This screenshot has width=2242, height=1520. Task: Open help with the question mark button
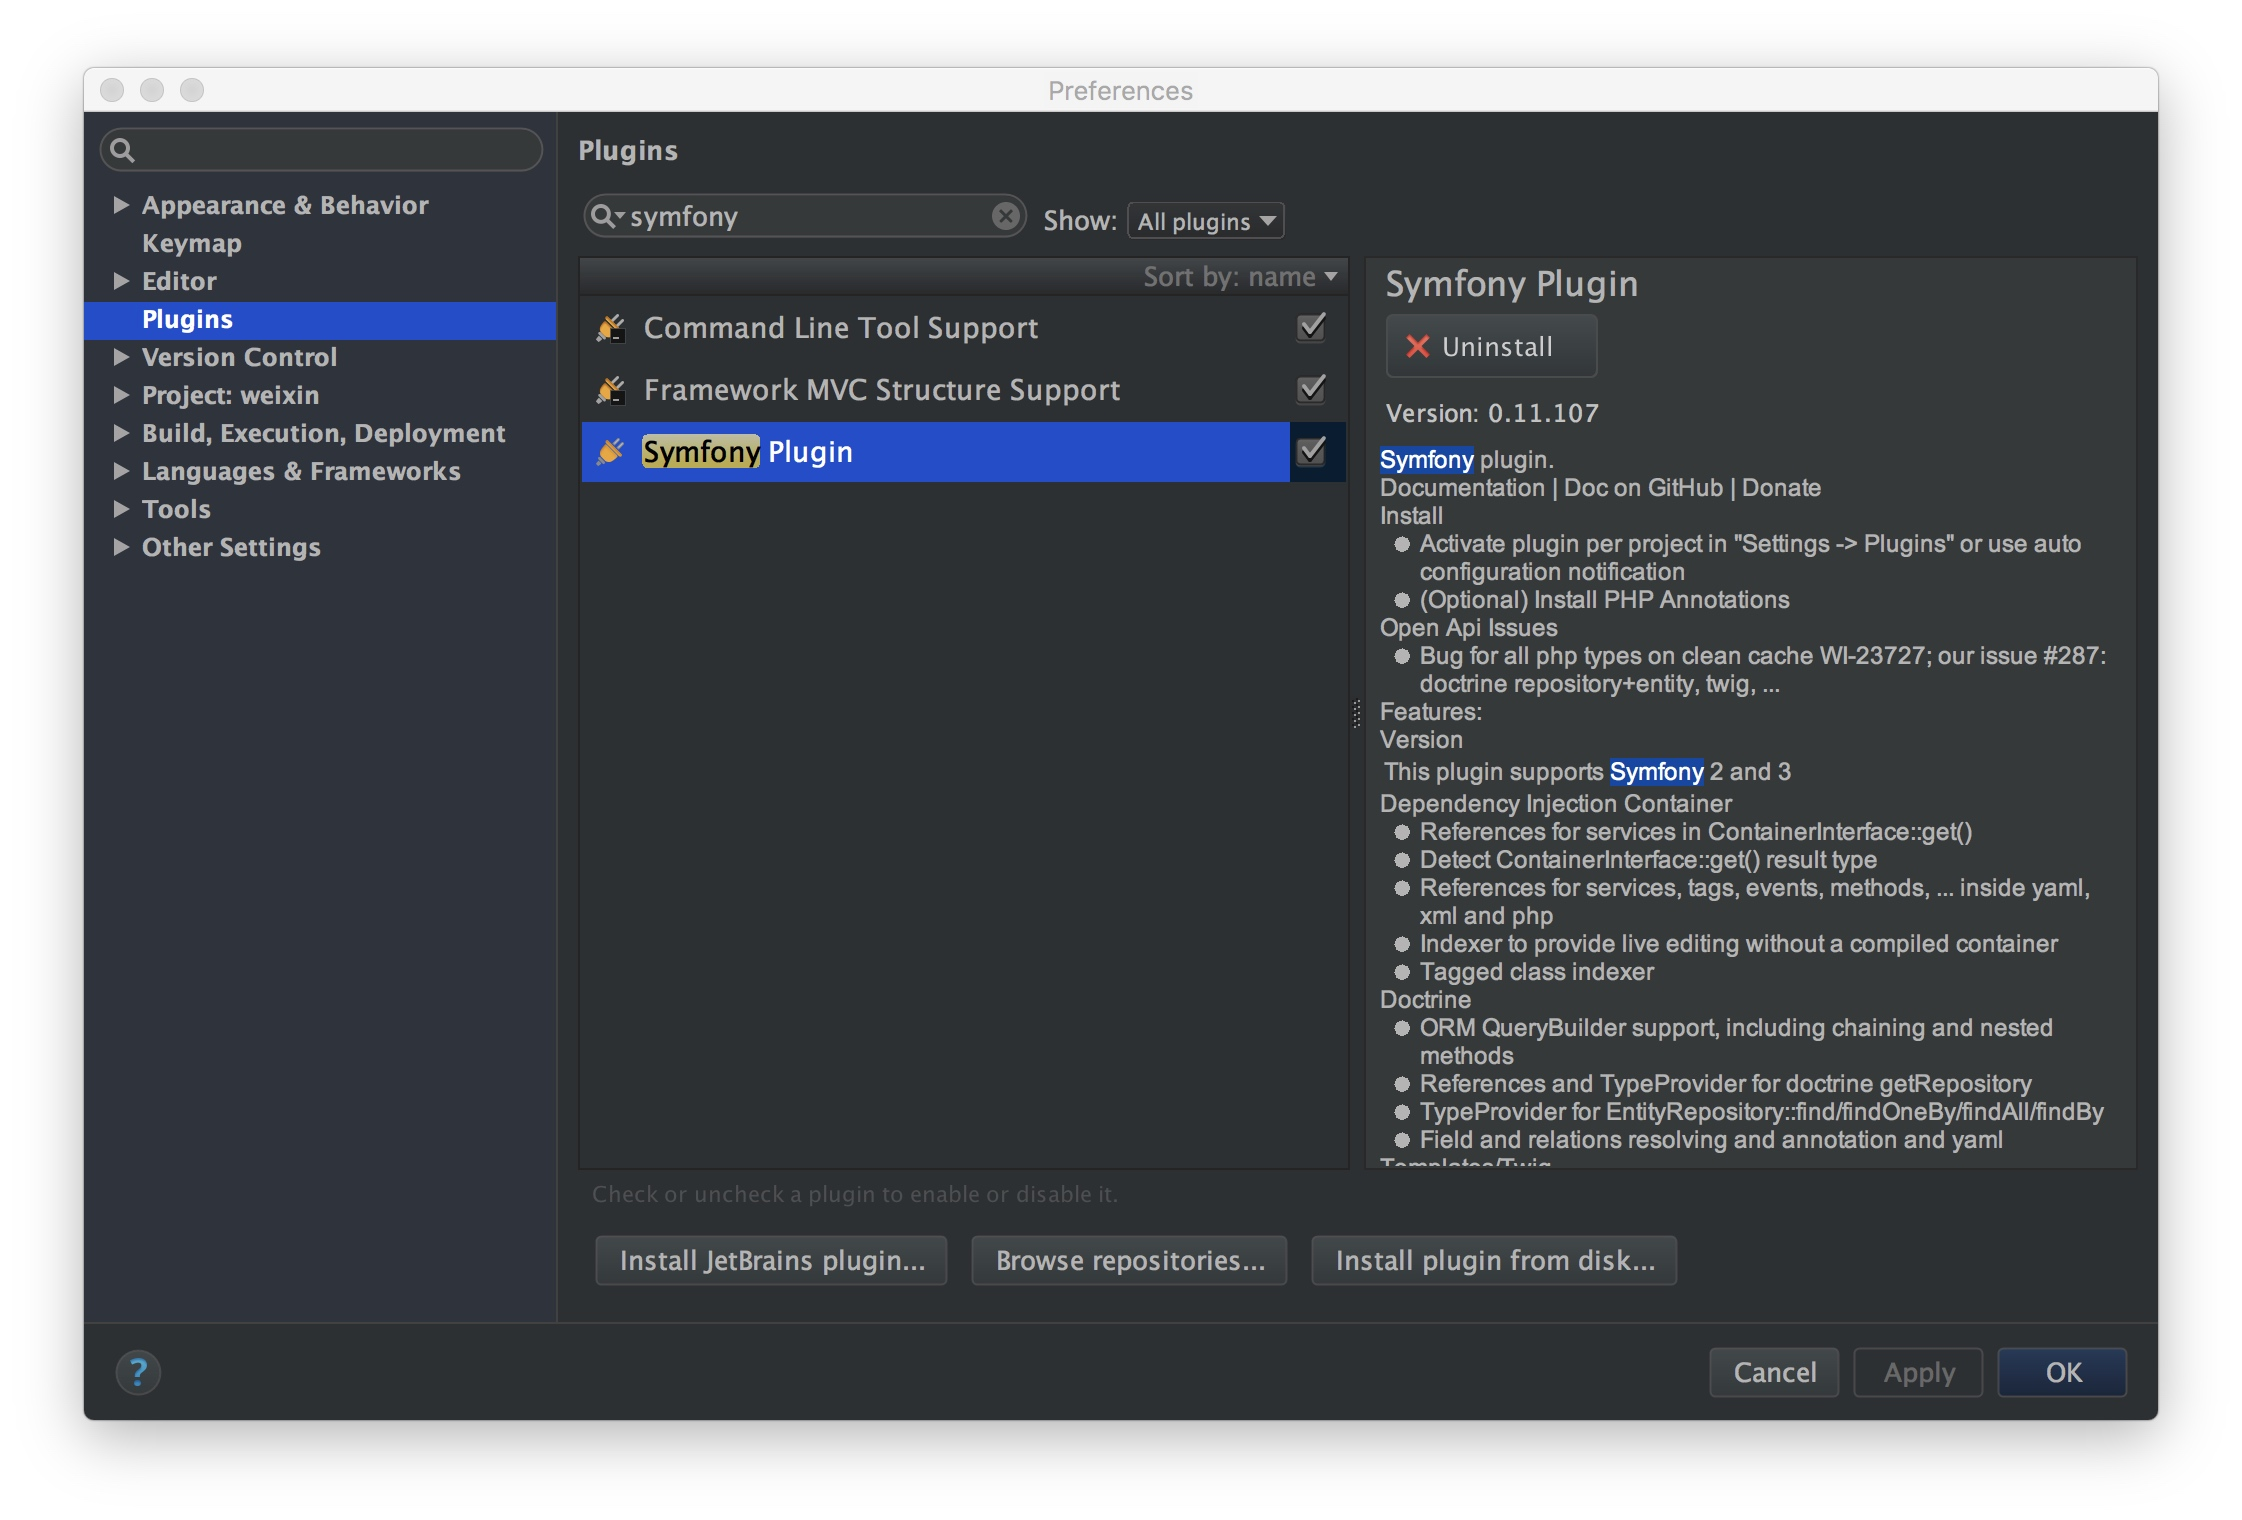(138, 1372)
